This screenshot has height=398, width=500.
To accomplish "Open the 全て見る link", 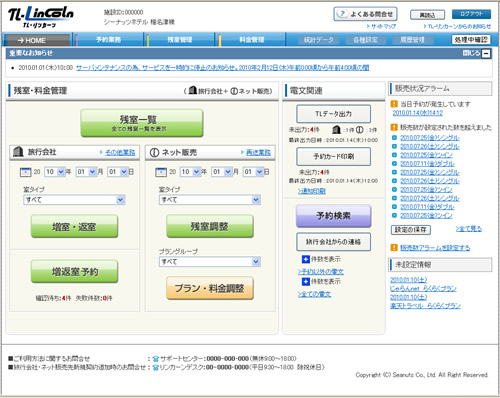I will pyautogui.click(x=469, y=229).
